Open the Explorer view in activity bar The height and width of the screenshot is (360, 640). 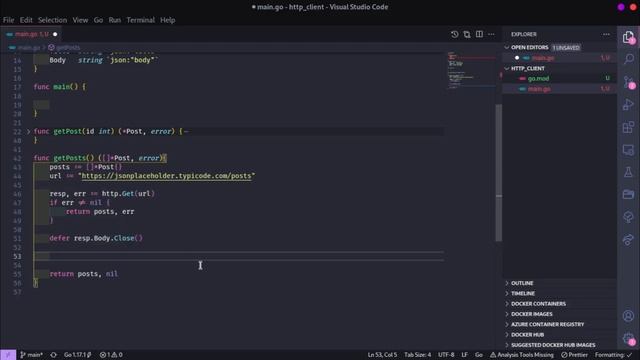(x=628, y=38)
